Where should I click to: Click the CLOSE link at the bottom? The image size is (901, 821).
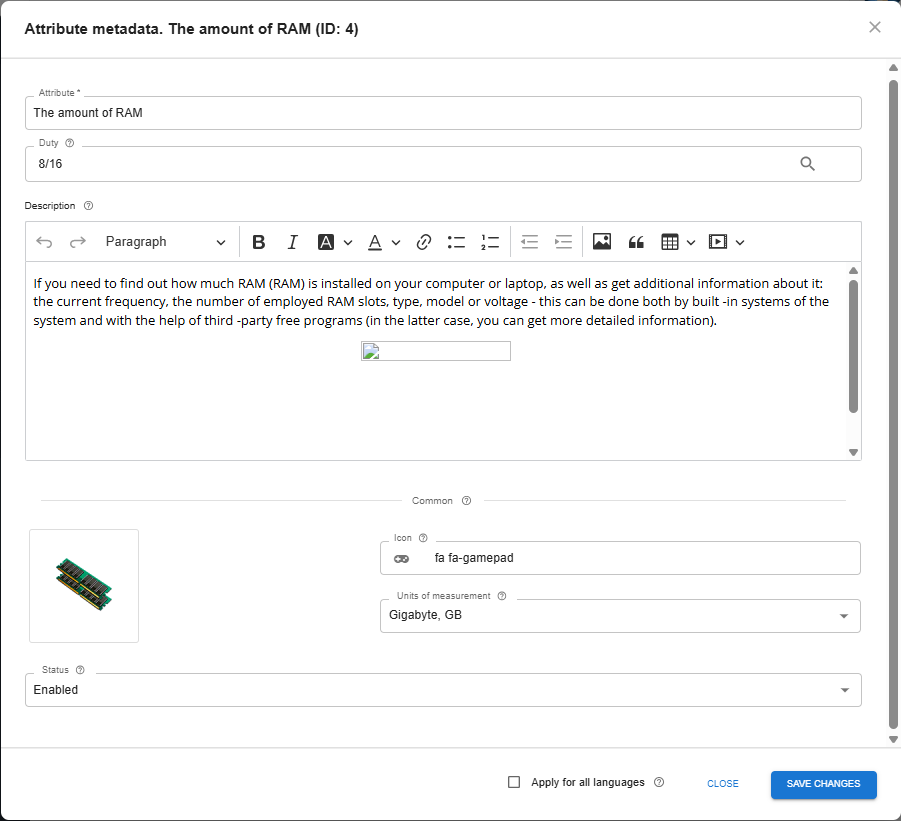pos(722,783)
